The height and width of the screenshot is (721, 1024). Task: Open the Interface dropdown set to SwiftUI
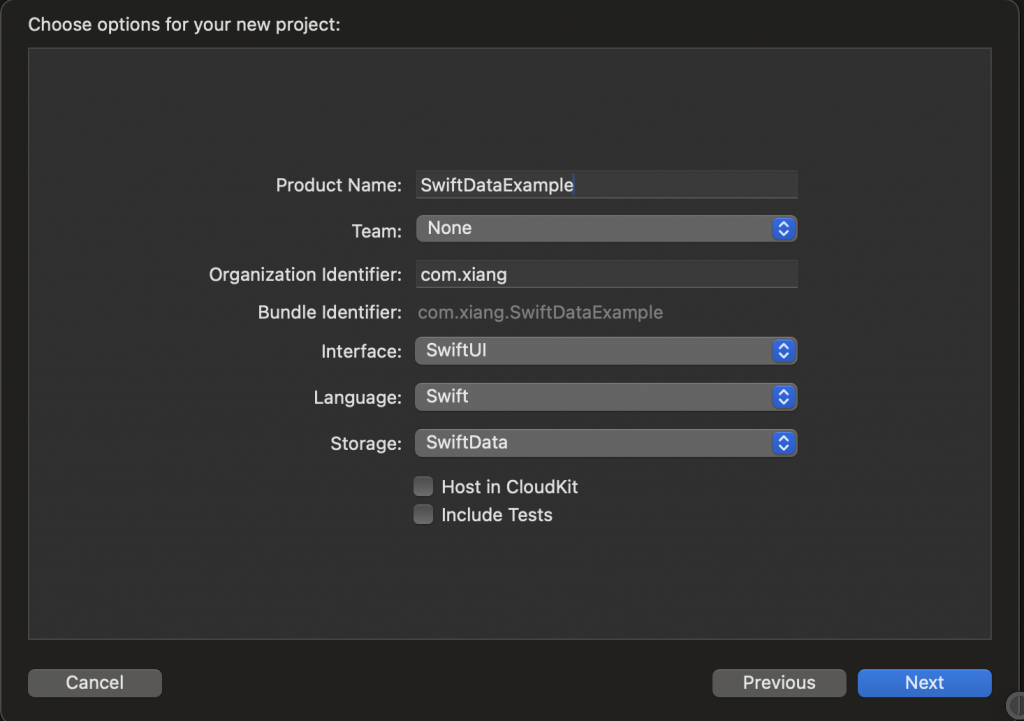pos(606,351)
